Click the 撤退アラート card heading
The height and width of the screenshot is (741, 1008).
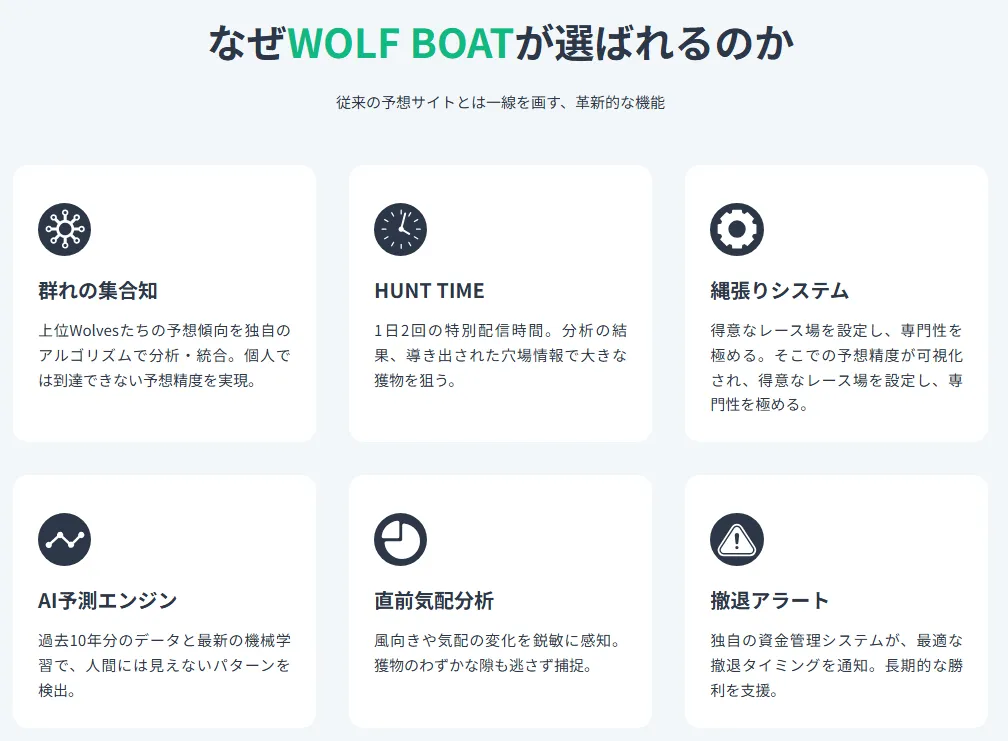pyautogui.click(x=770, y=601)
